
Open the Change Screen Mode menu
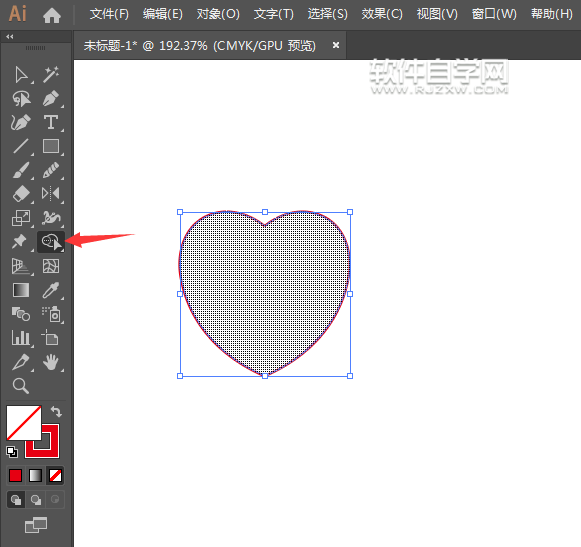(36, 525)
